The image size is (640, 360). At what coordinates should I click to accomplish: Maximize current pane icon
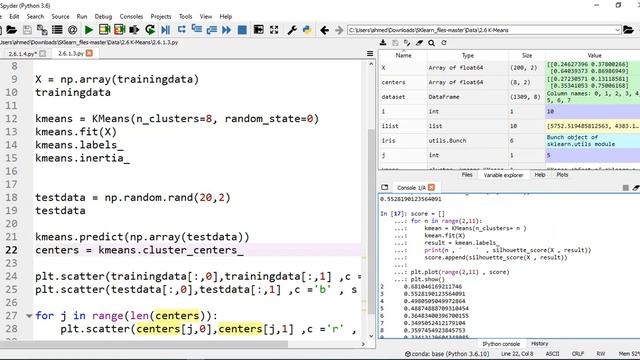[x=258, y=29]
